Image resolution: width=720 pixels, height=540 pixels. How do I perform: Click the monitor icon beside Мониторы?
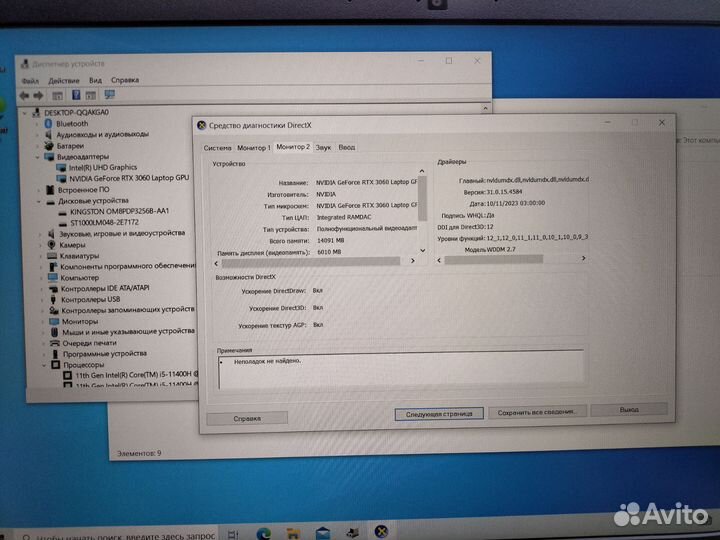(54, 321)
